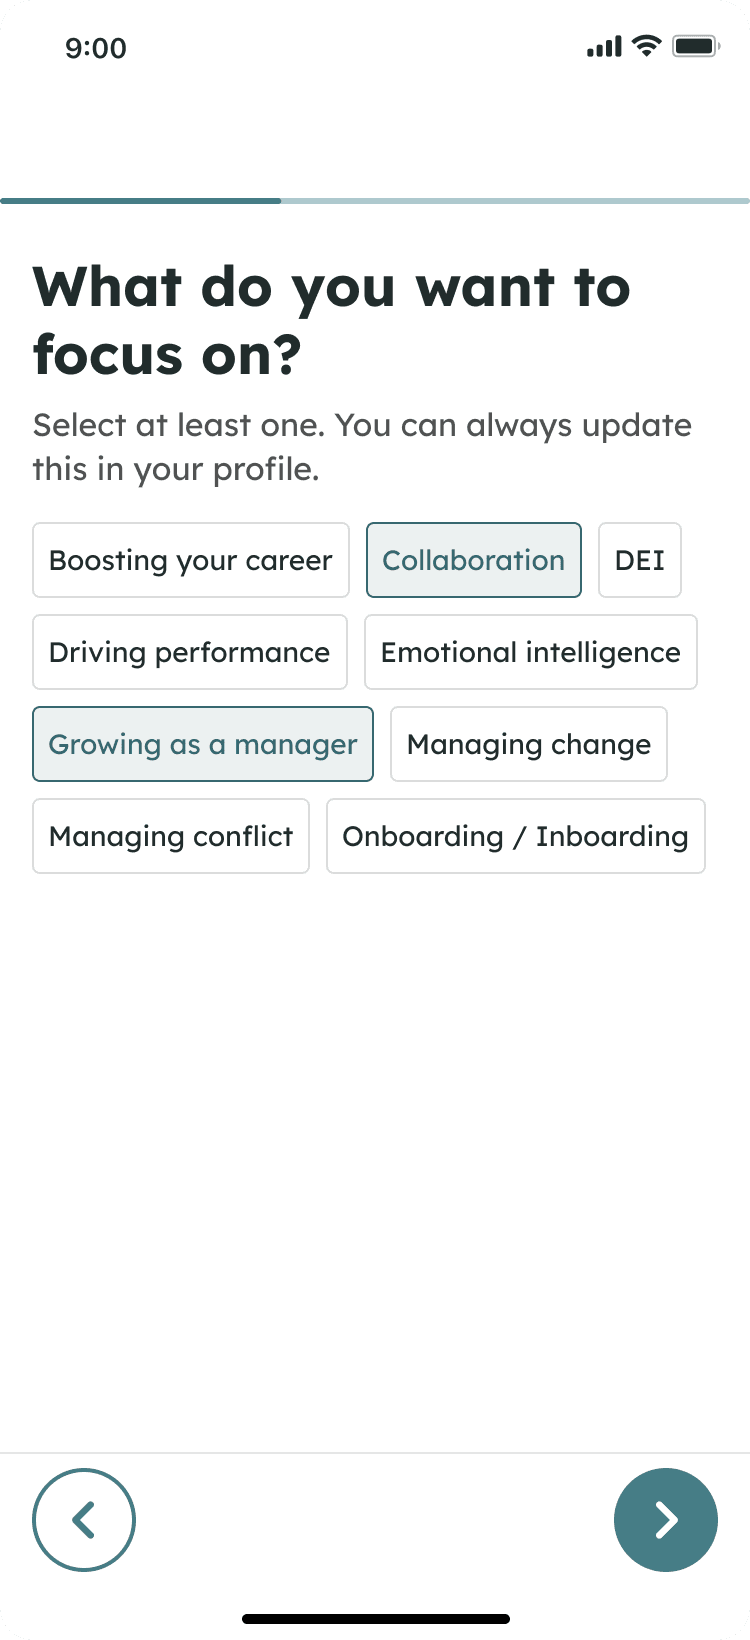Pick the Managing change chip
750x1640 pixels.
(529, 744)
